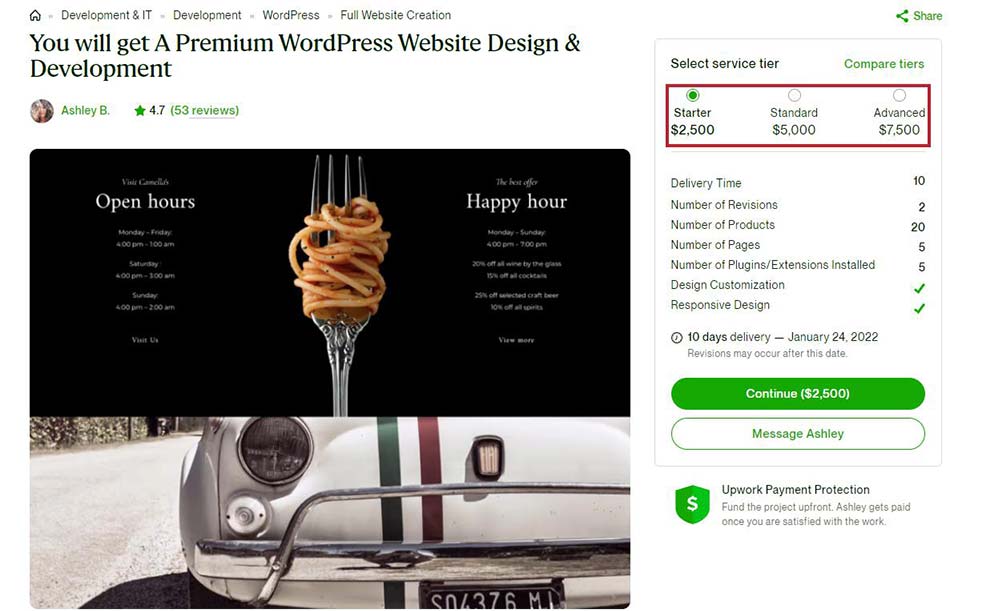The image size is (981, 611).
Task: Click the home icon in breadcrumb
Action: pyautogui.click(x=35, y=16)
